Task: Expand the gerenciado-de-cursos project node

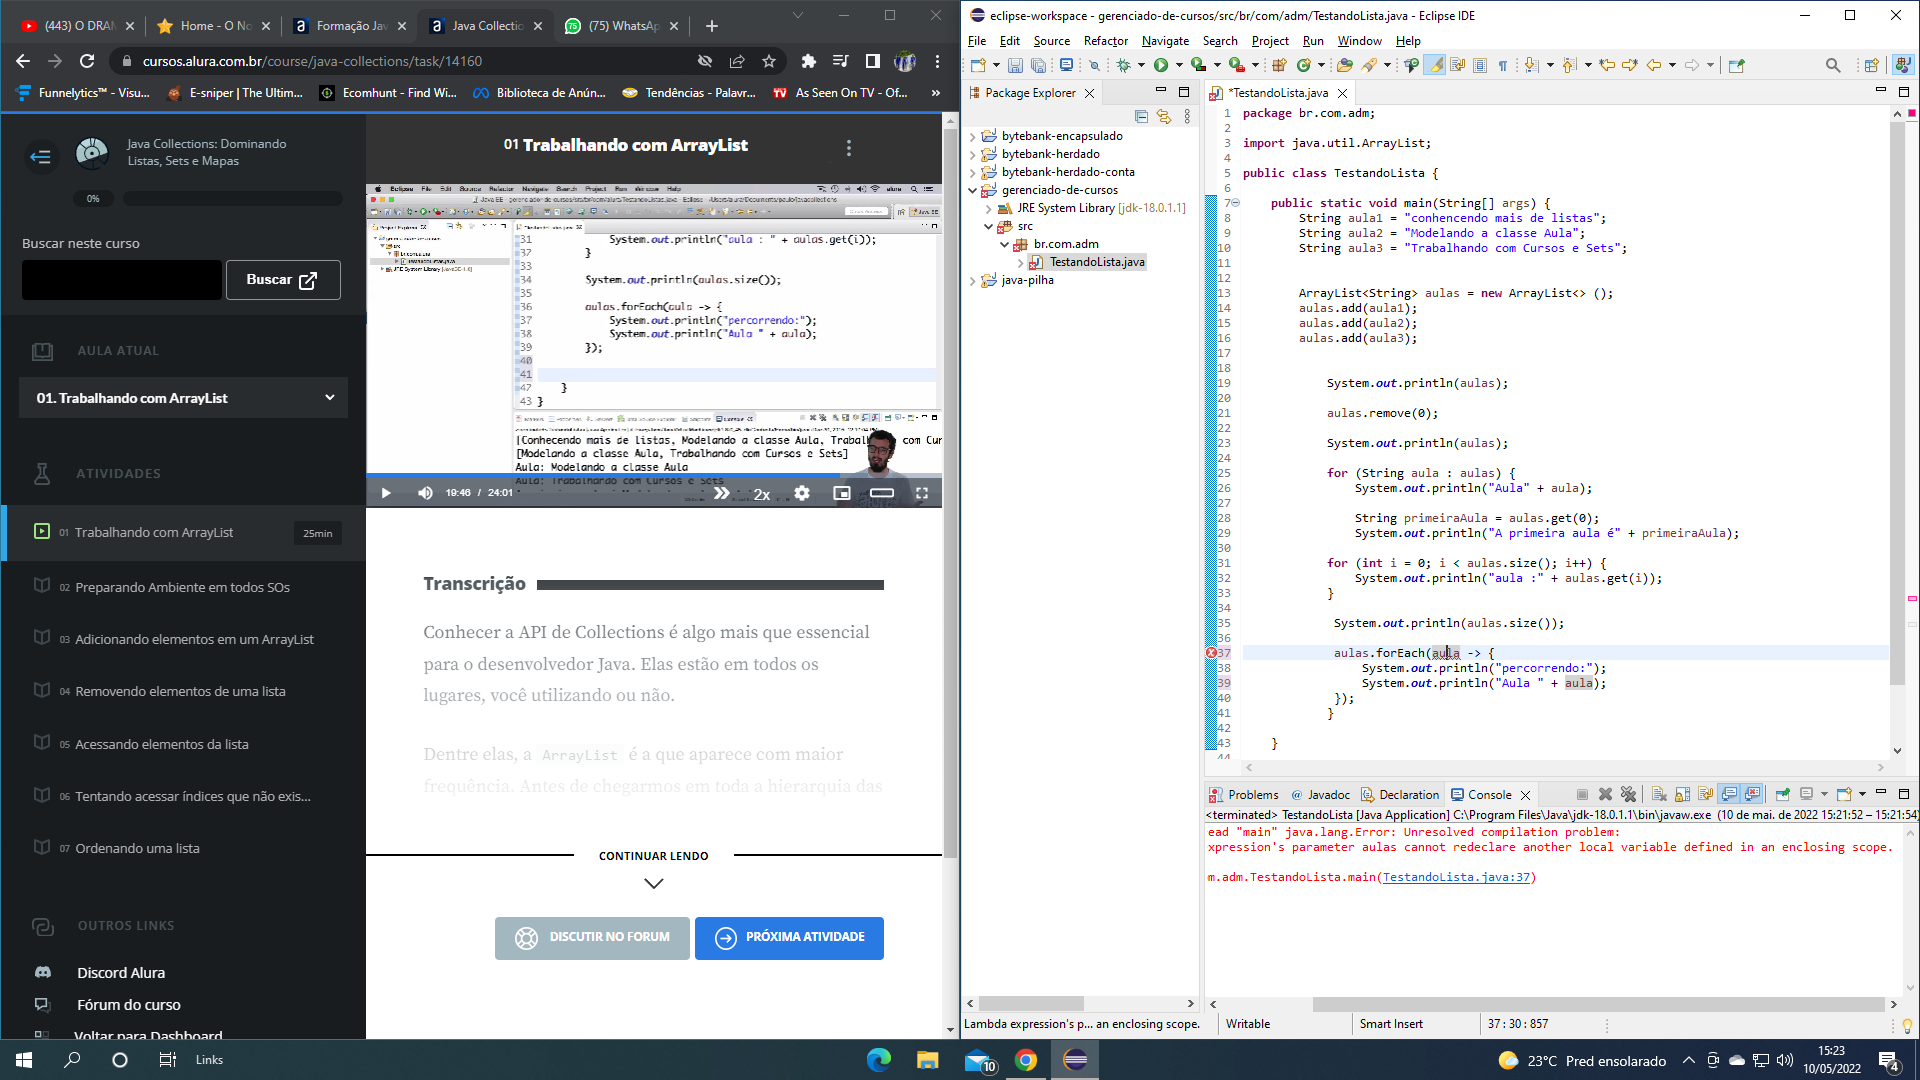Action: click(x=973, y=190)
